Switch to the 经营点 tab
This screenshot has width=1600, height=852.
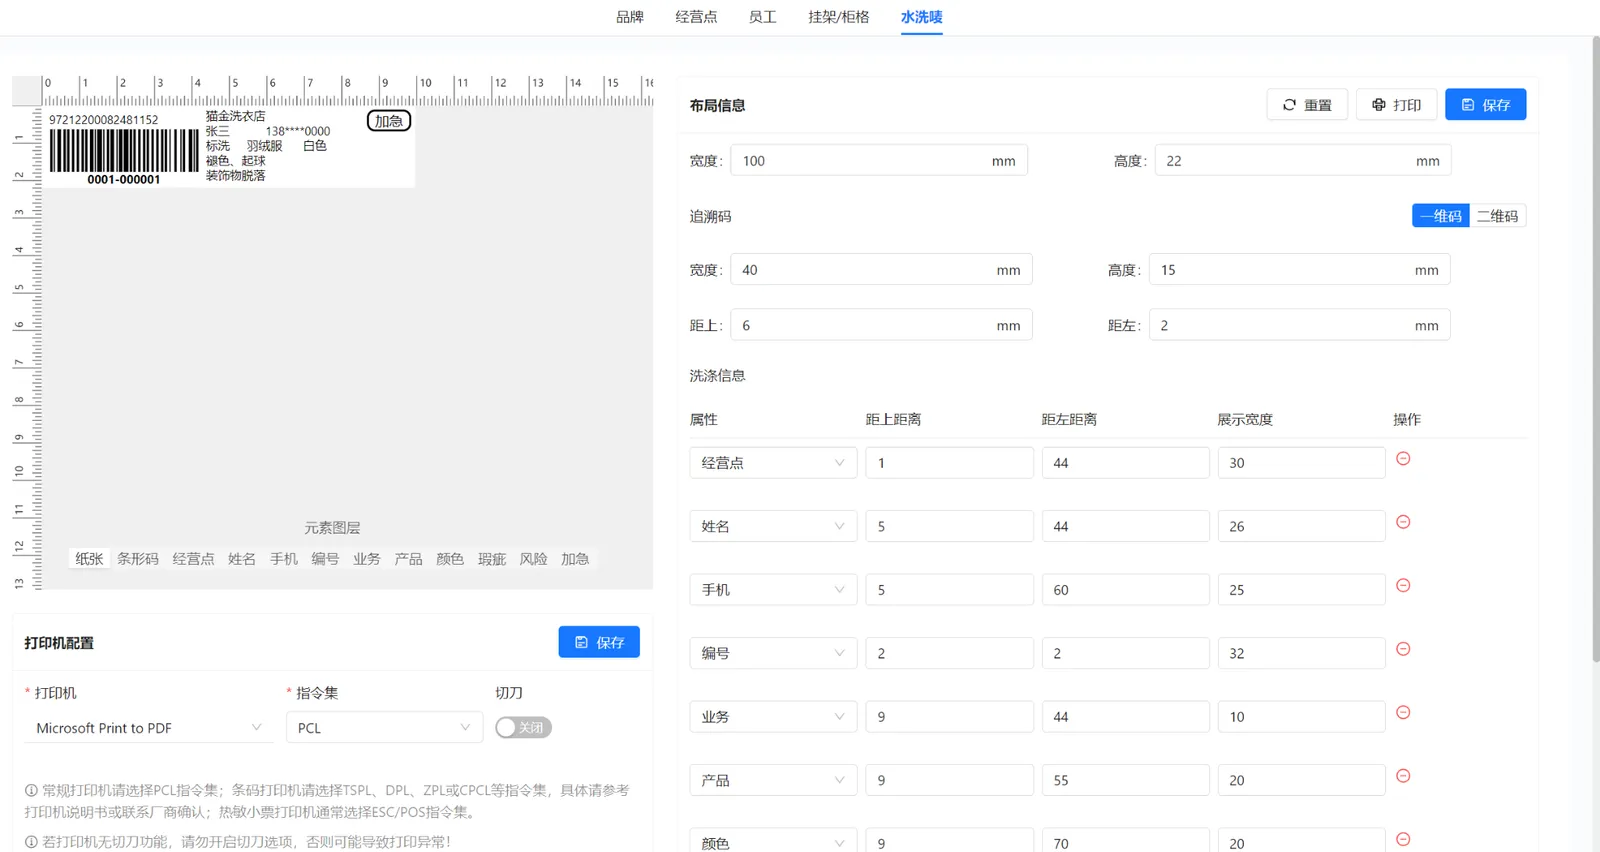pos(696,17)
